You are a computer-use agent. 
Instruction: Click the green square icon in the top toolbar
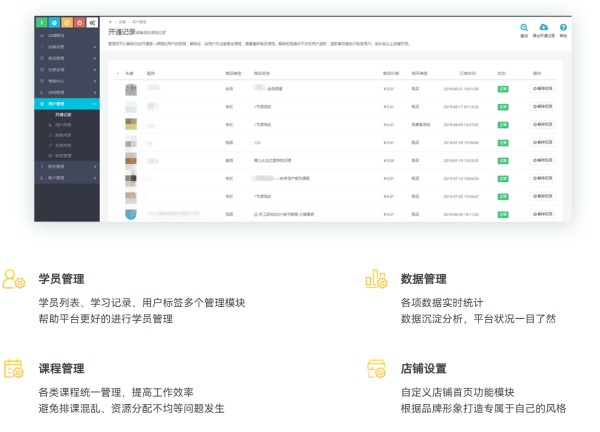click(x=42, y=23)
